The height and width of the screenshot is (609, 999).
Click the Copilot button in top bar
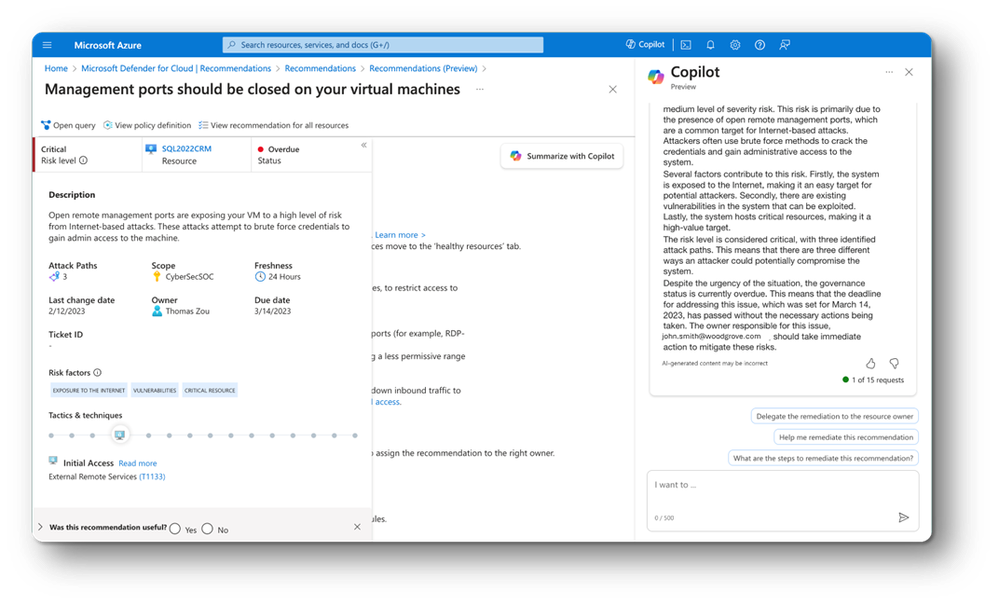(x=645, y=45)
